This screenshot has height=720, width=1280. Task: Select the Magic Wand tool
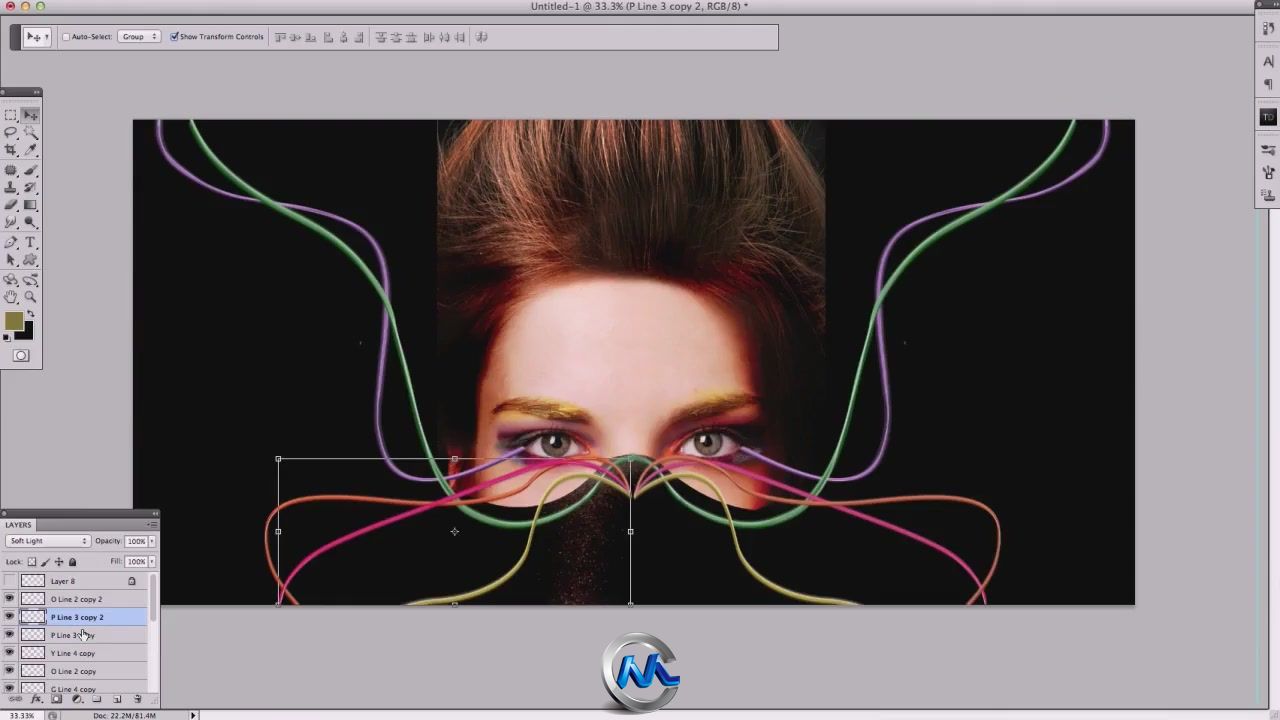(x=30, y=132)
